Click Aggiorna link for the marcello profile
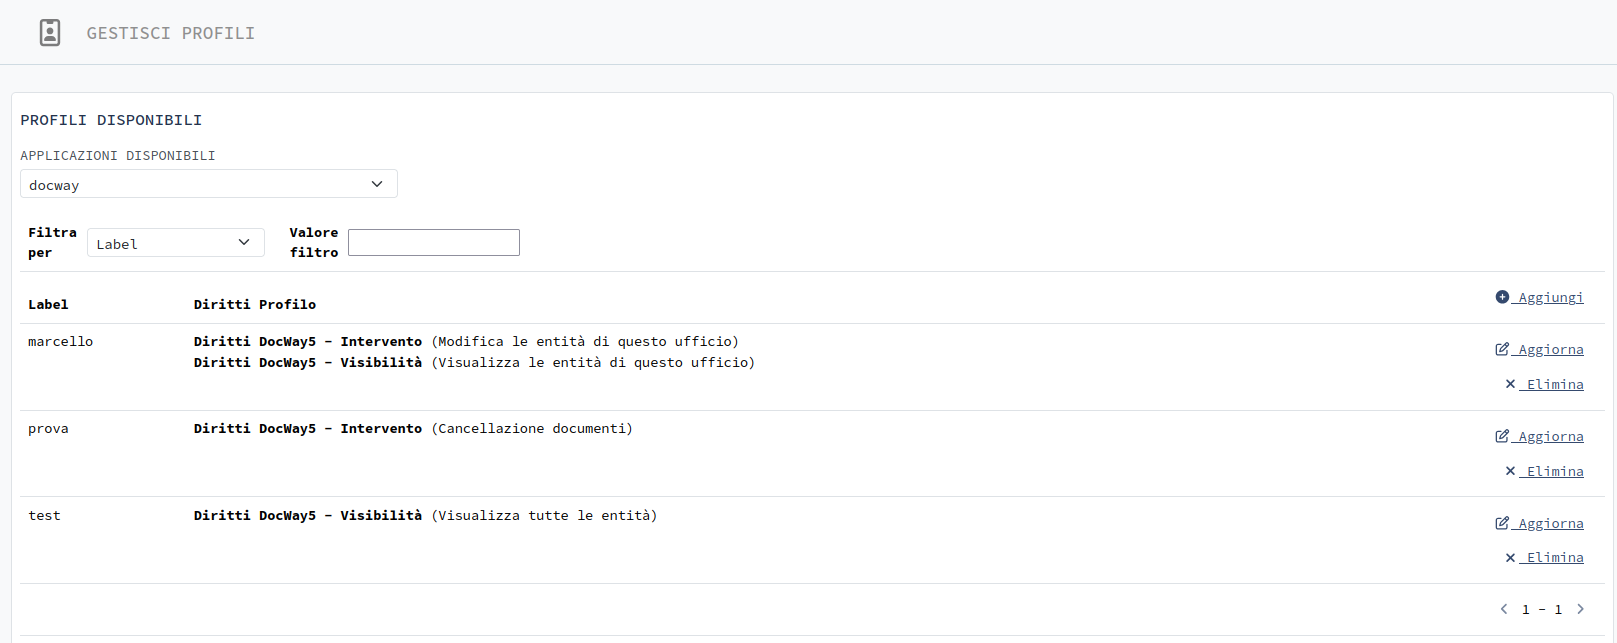 tap(1550, 349)
